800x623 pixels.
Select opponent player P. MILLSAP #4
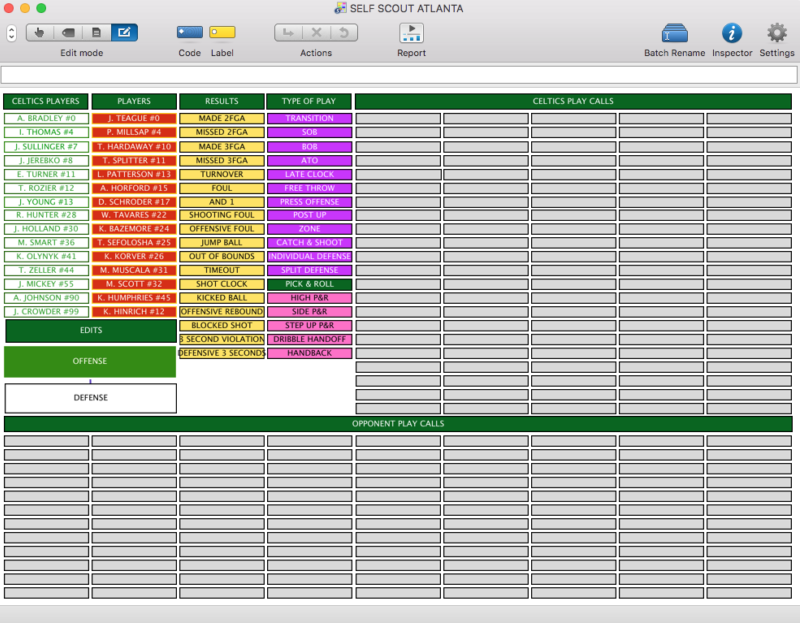pyautogui.click(x=134, y=132)
